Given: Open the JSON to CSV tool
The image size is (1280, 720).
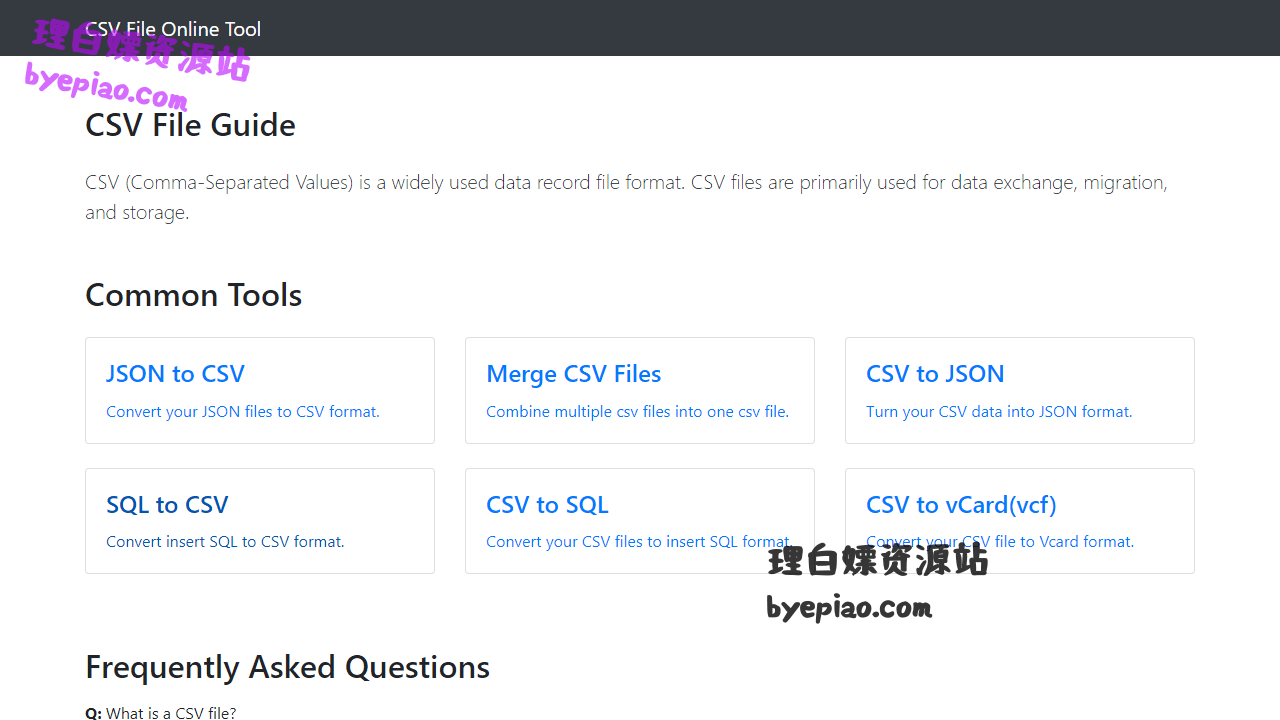Looking at the screenshot, I should [x=260, y=390].
